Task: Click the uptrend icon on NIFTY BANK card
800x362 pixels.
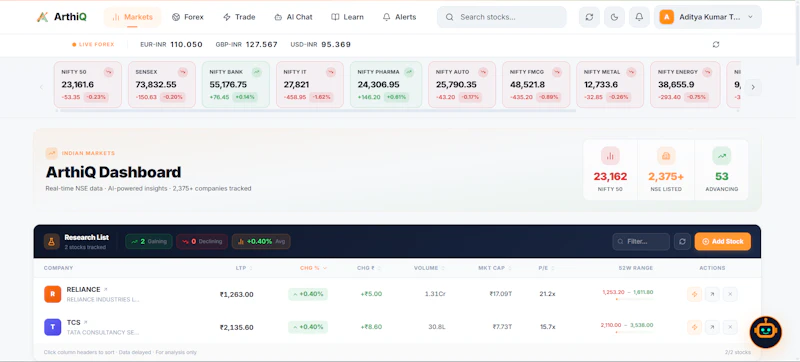Action: pos(257,72)
